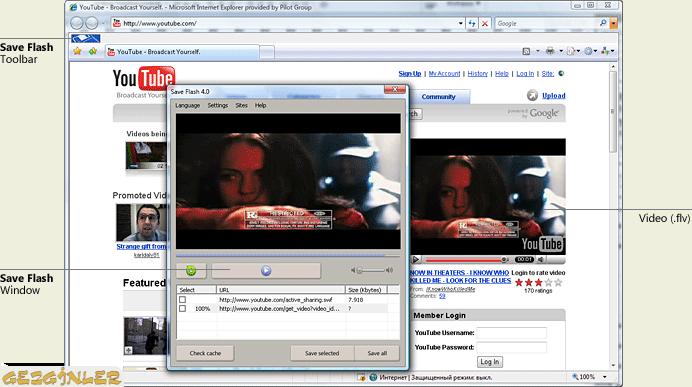Click Save Flash volume high speaker icon
Viewport: 692px width, 387px height.
point(389,270)
